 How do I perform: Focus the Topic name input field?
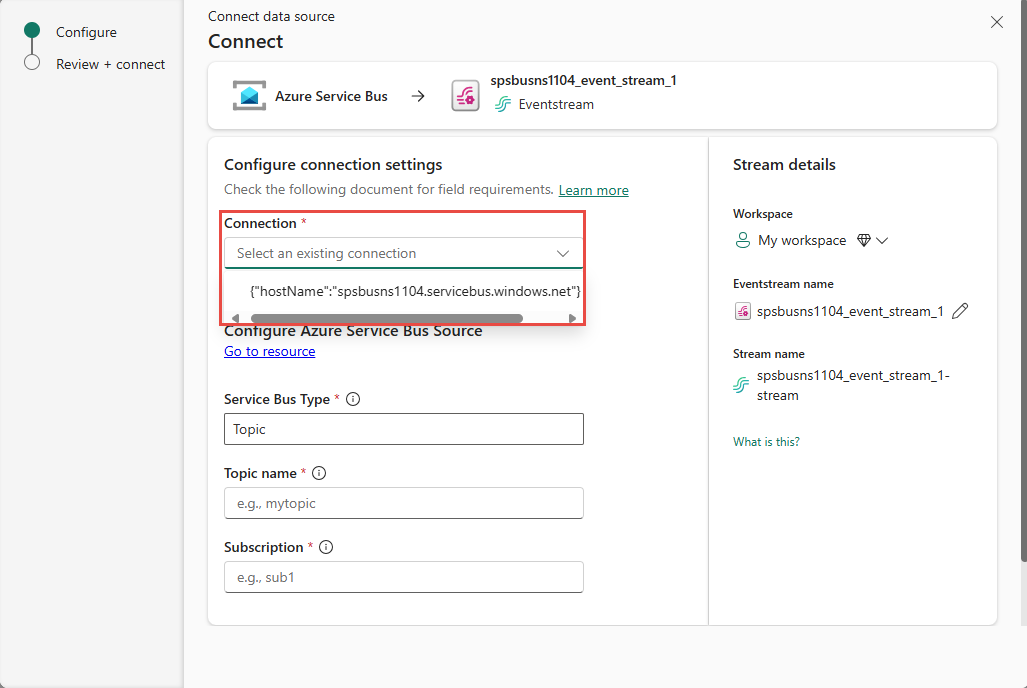tap(403, 503)
